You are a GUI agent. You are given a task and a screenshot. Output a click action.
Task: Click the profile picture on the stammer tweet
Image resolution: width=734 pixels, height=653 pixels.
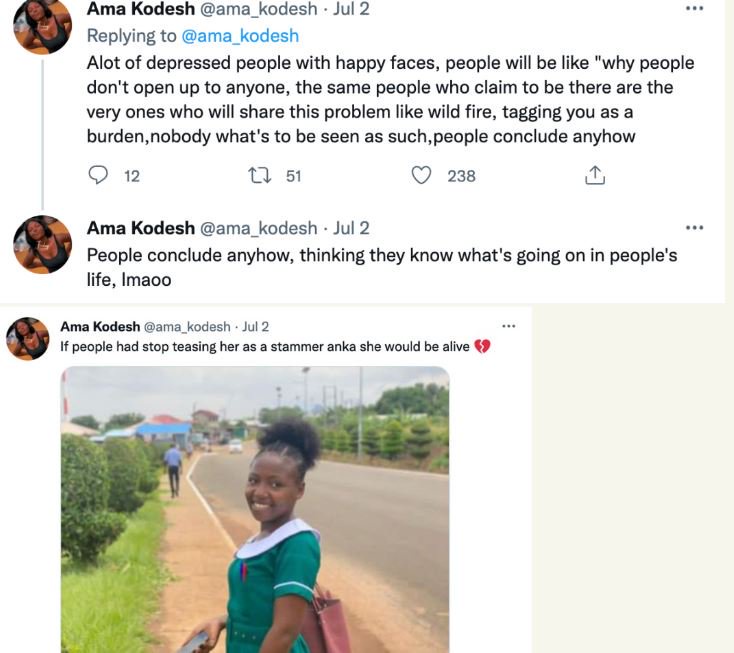click(28, 339)
